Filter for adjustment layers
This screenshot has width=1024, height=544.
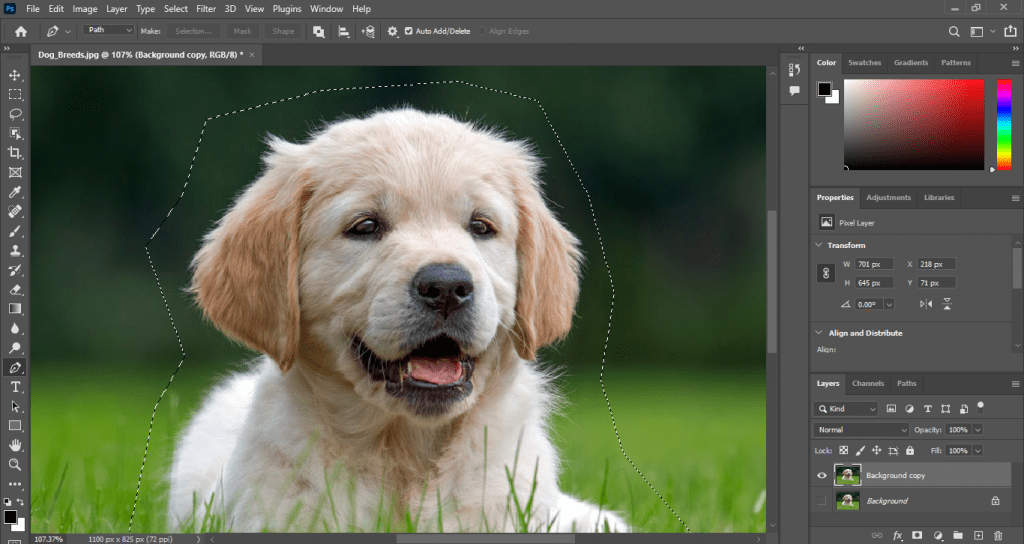[x=910, y=409]
